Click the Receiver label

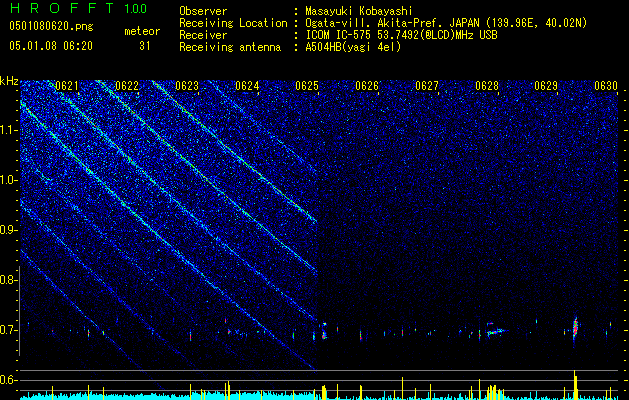tap(203, 35)
